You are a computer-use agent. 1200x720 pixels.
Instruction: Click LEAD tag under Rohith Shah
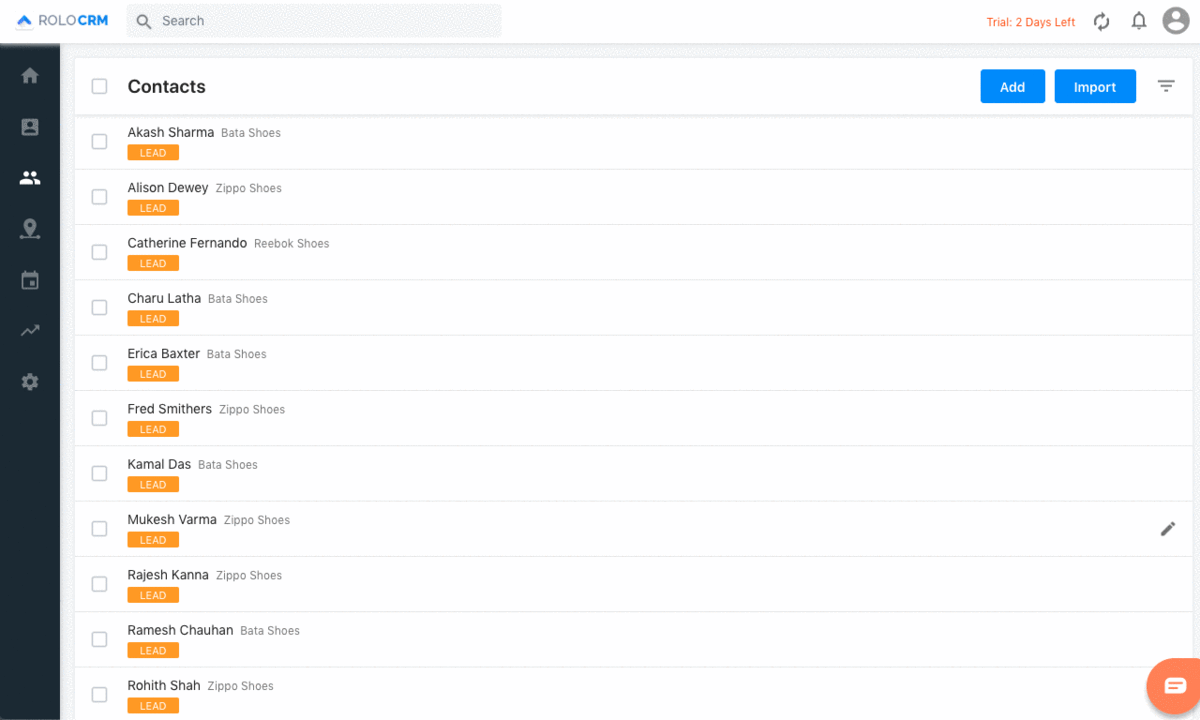click(153, 706)
